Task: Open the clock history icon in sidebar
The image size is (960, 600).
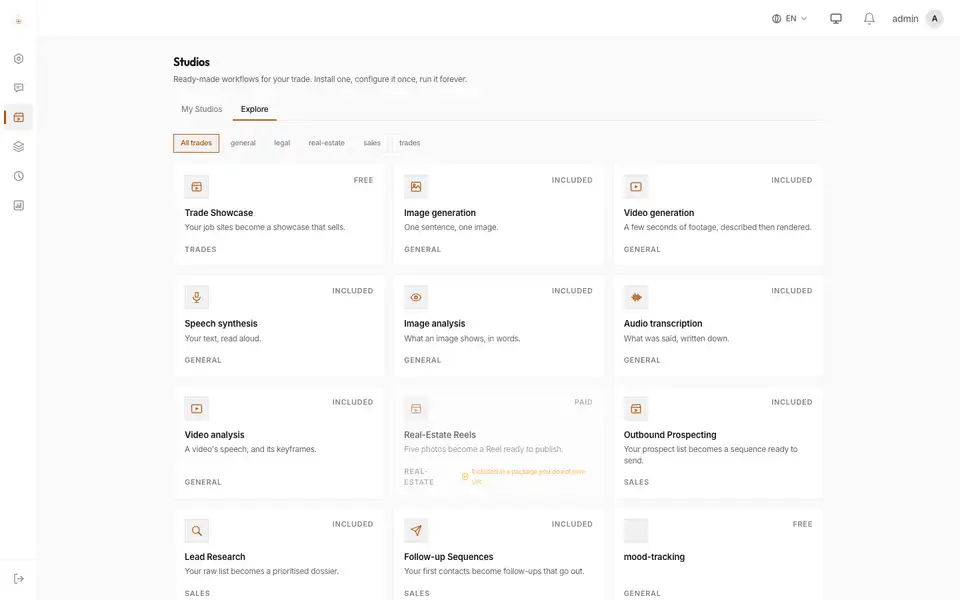Action: tap(18, 176)
